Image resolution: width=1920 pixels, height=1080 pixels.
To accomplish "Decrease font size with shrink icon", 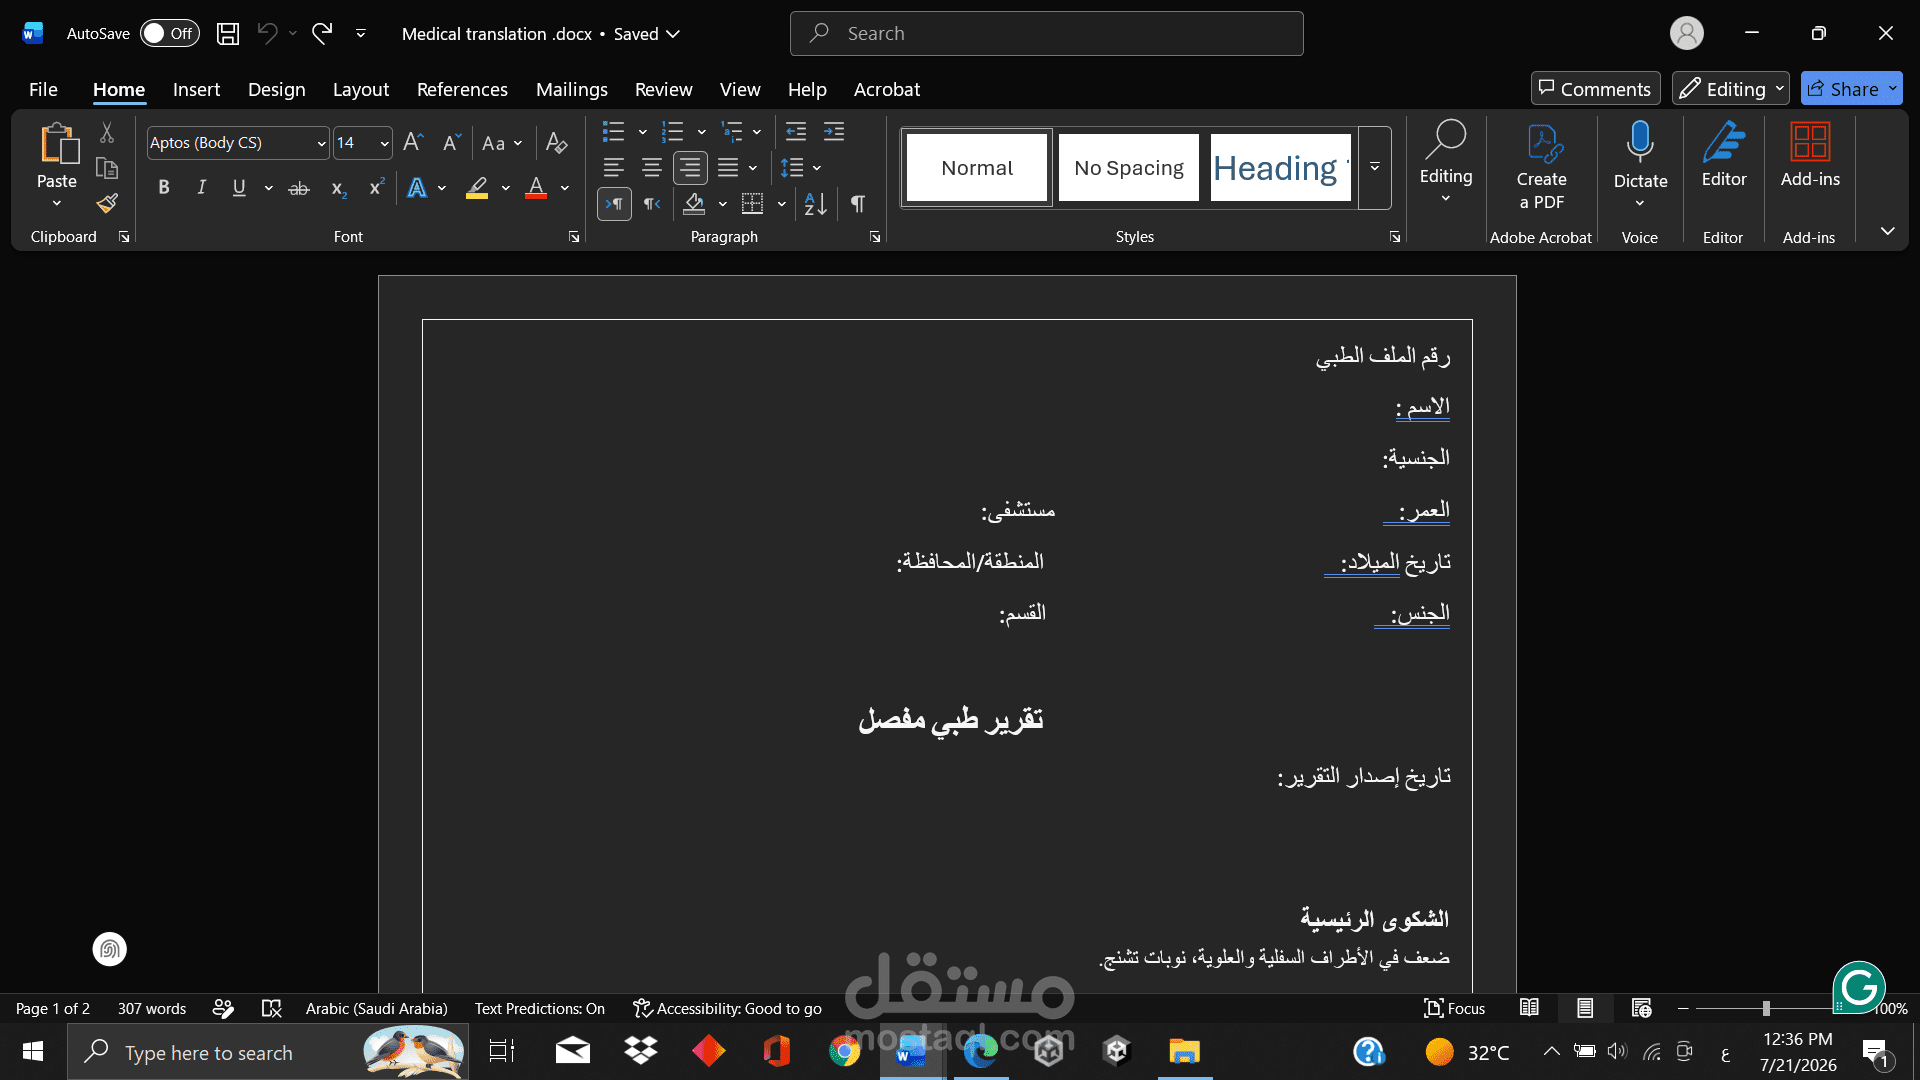I will (451, 143).
